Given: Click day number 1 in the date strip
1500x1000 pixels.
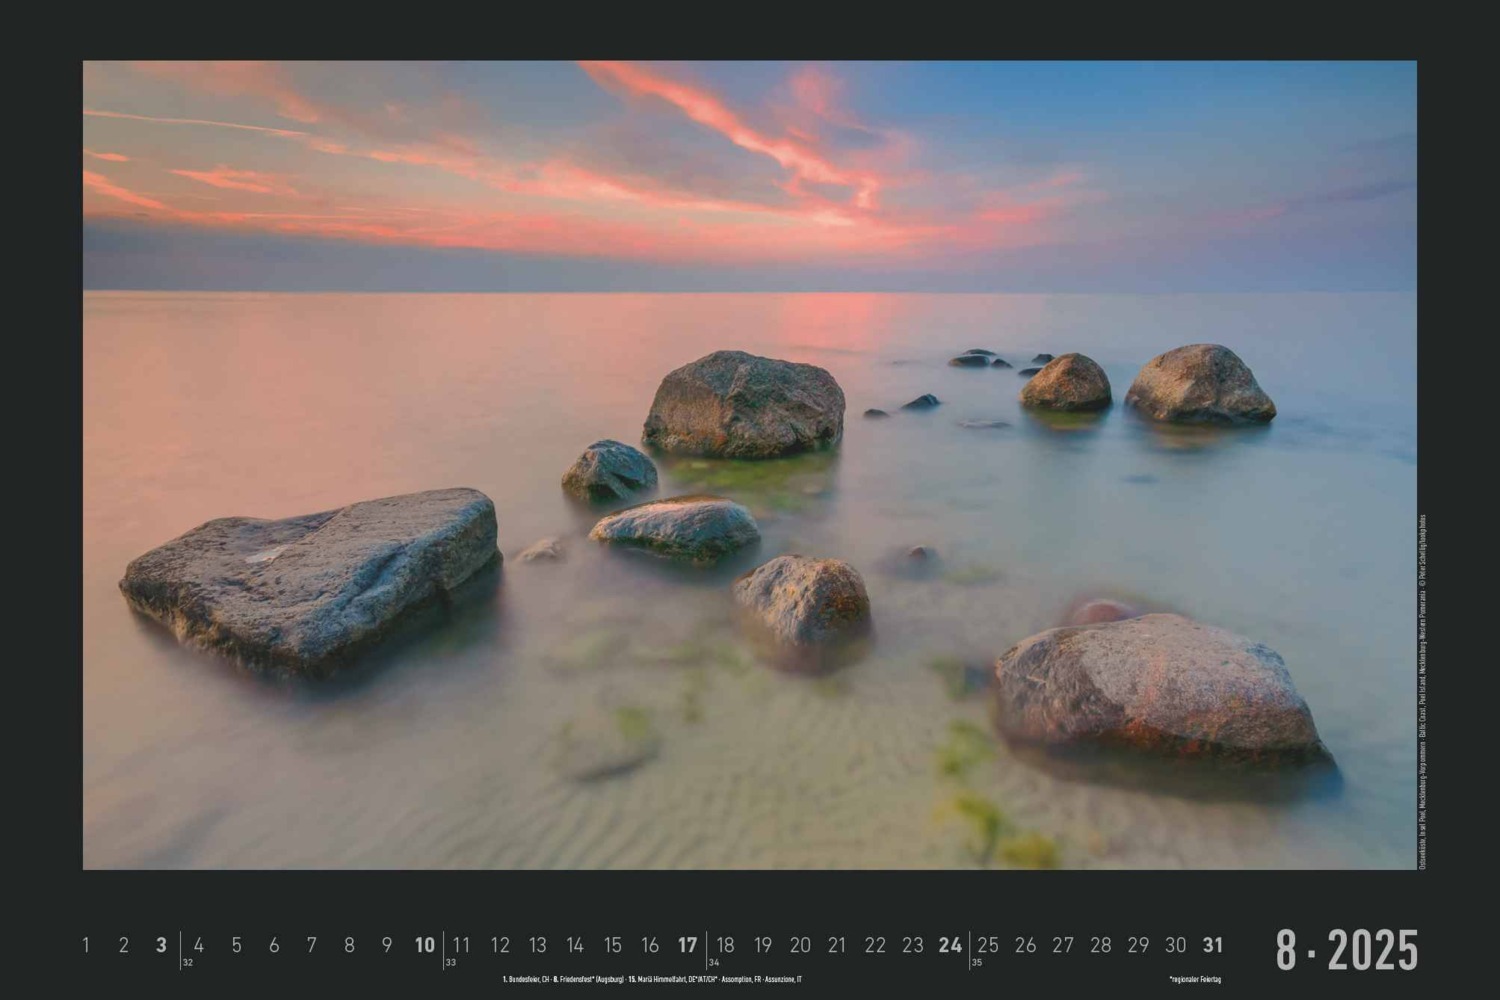Looking at the screenshot, I should [x=86, y=945].
